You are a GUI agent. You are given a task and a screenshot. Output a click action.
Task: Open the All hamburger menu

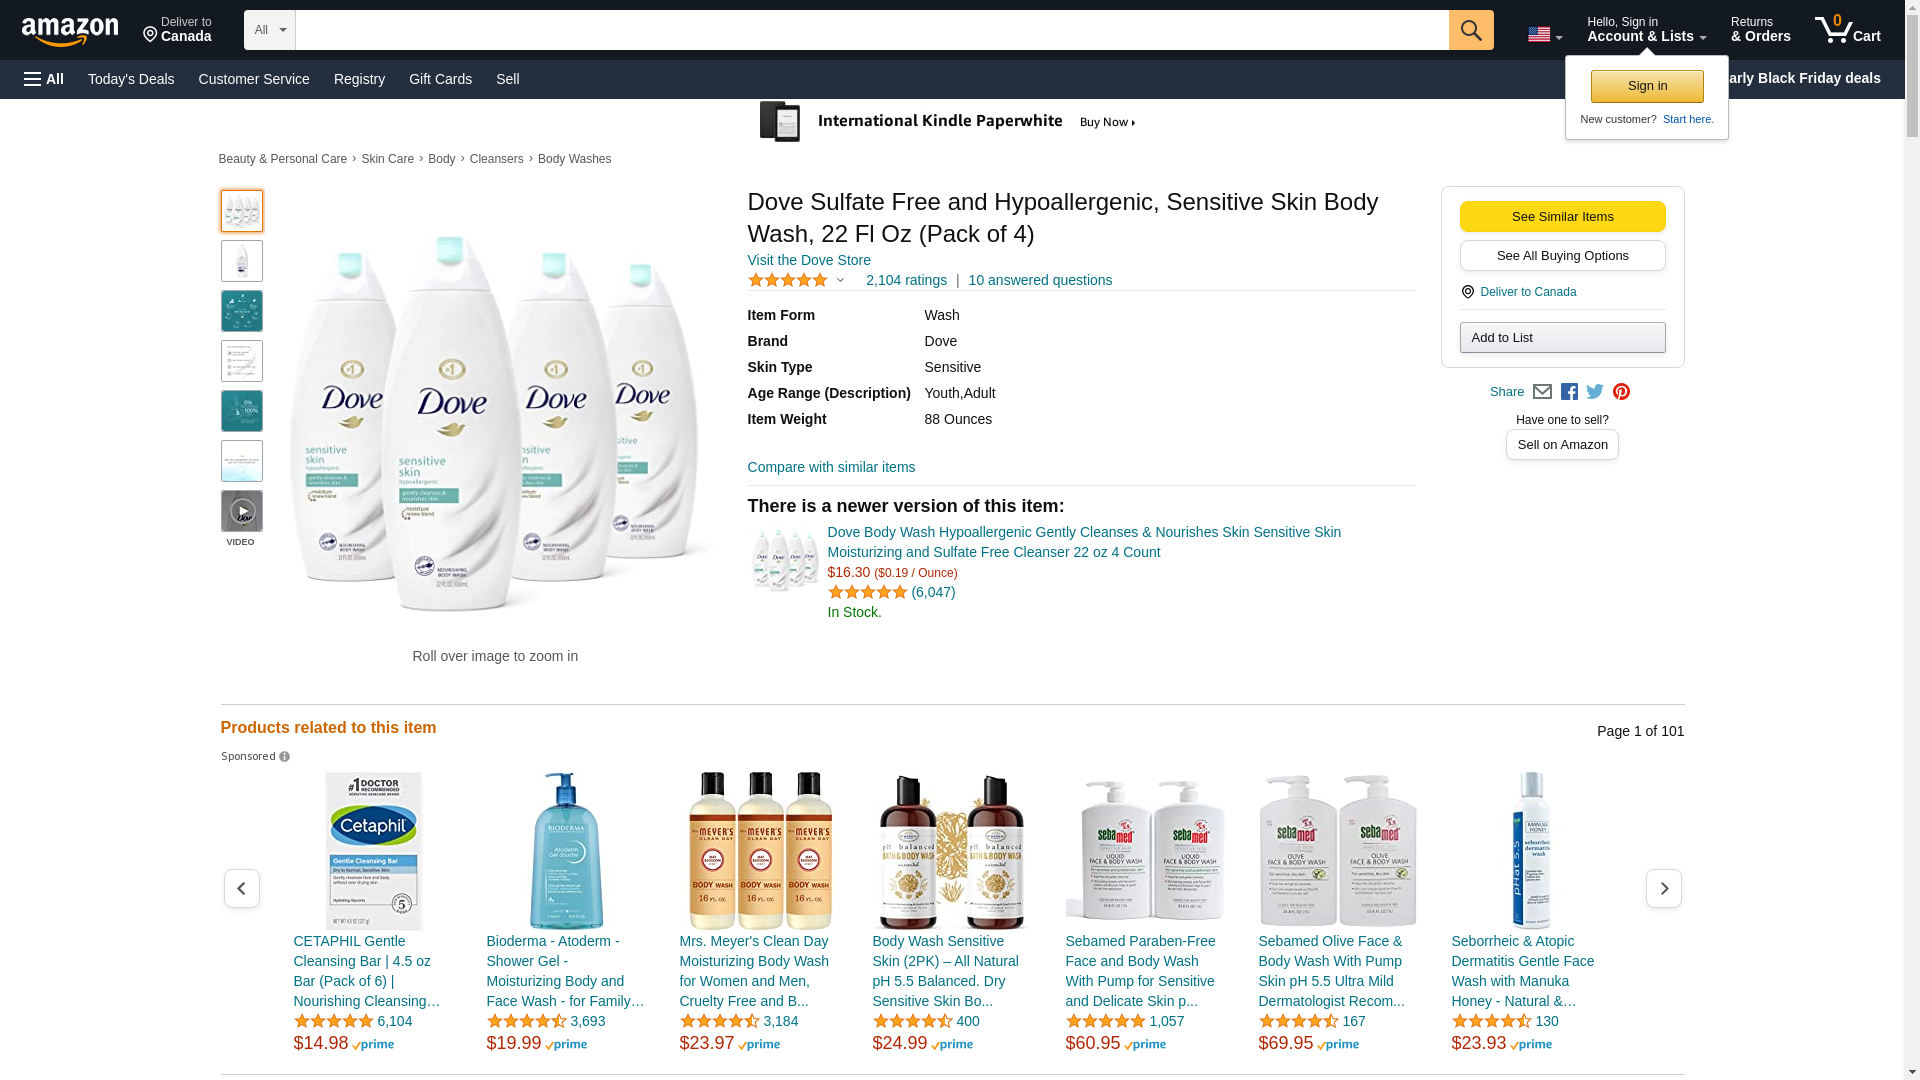click(44, 79)
